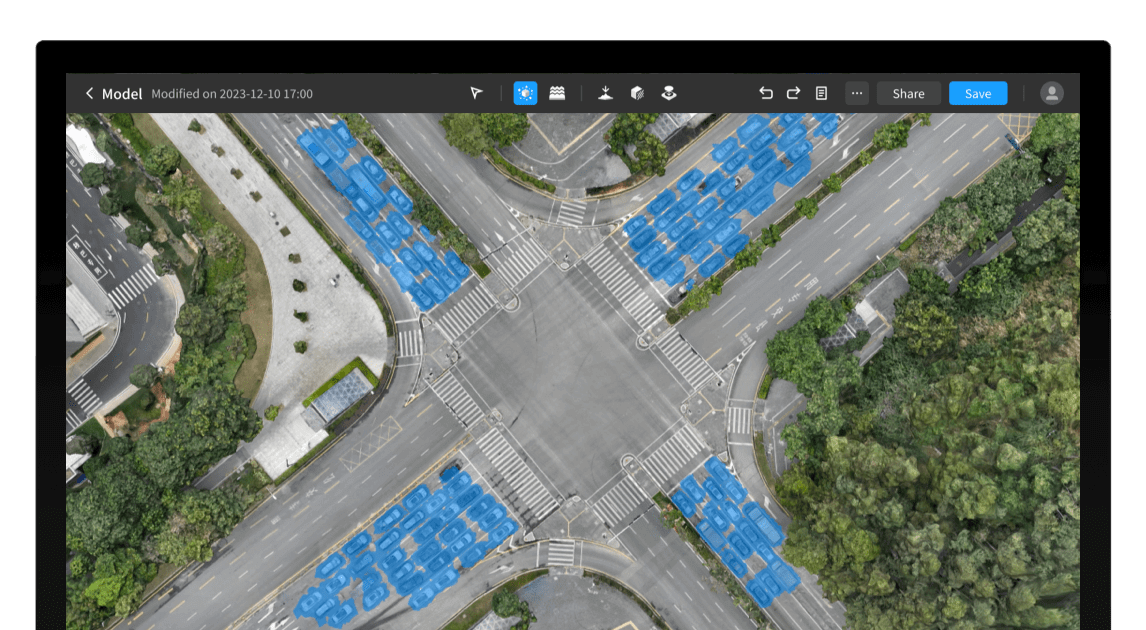Click the Model title label
The image size is (1146, 630).
121,93
